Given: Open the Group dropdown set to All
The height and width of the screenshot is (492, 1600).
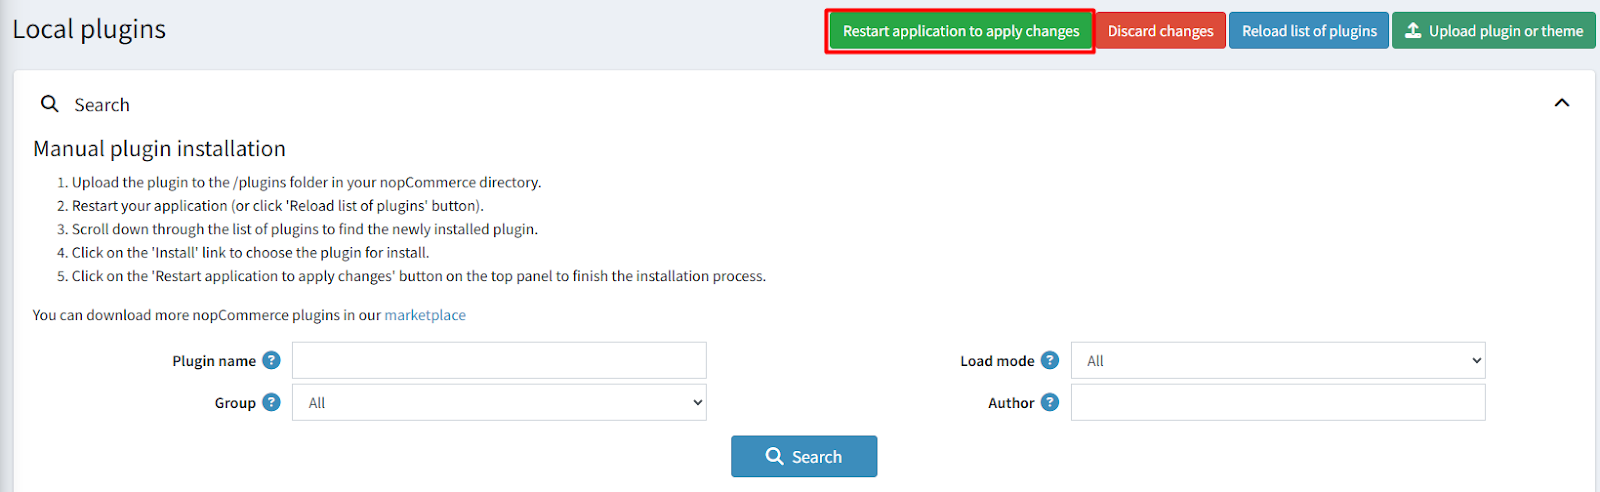Looking at the screenshot, I should (x=499, y=402).
